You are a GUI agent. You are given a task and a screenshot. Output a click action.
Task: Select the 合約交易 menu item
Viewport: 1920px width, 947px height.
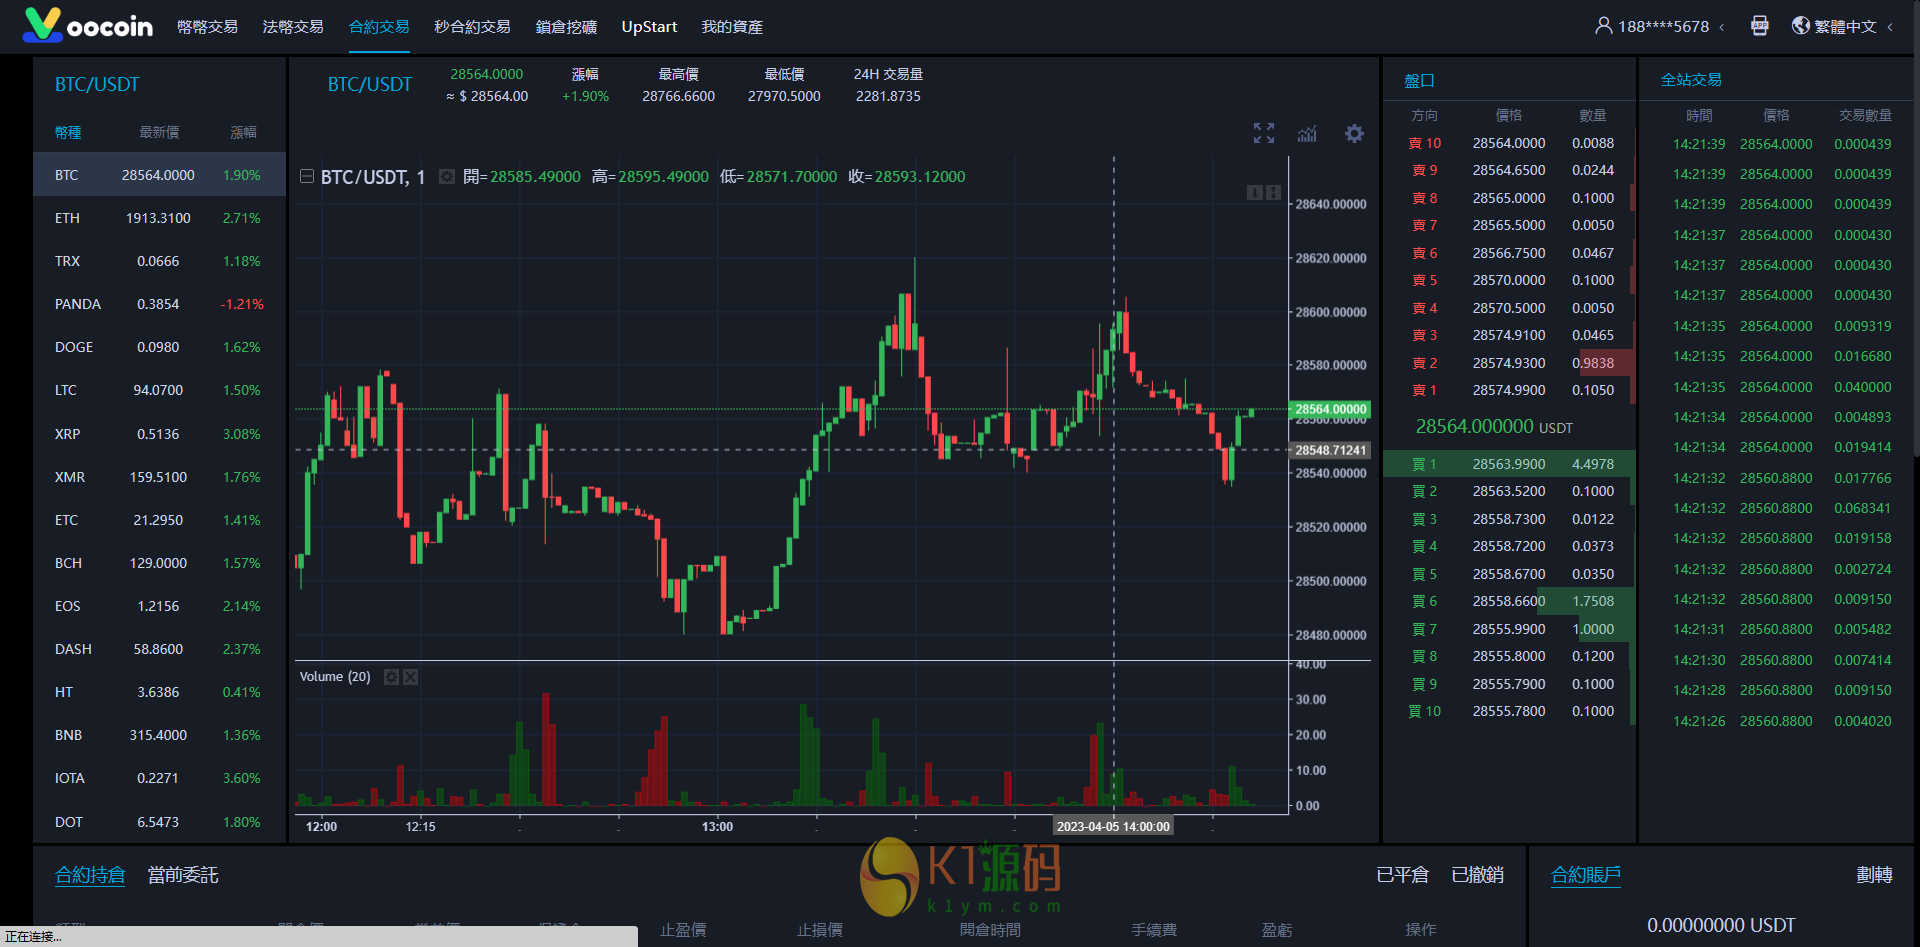coord(379,27)
